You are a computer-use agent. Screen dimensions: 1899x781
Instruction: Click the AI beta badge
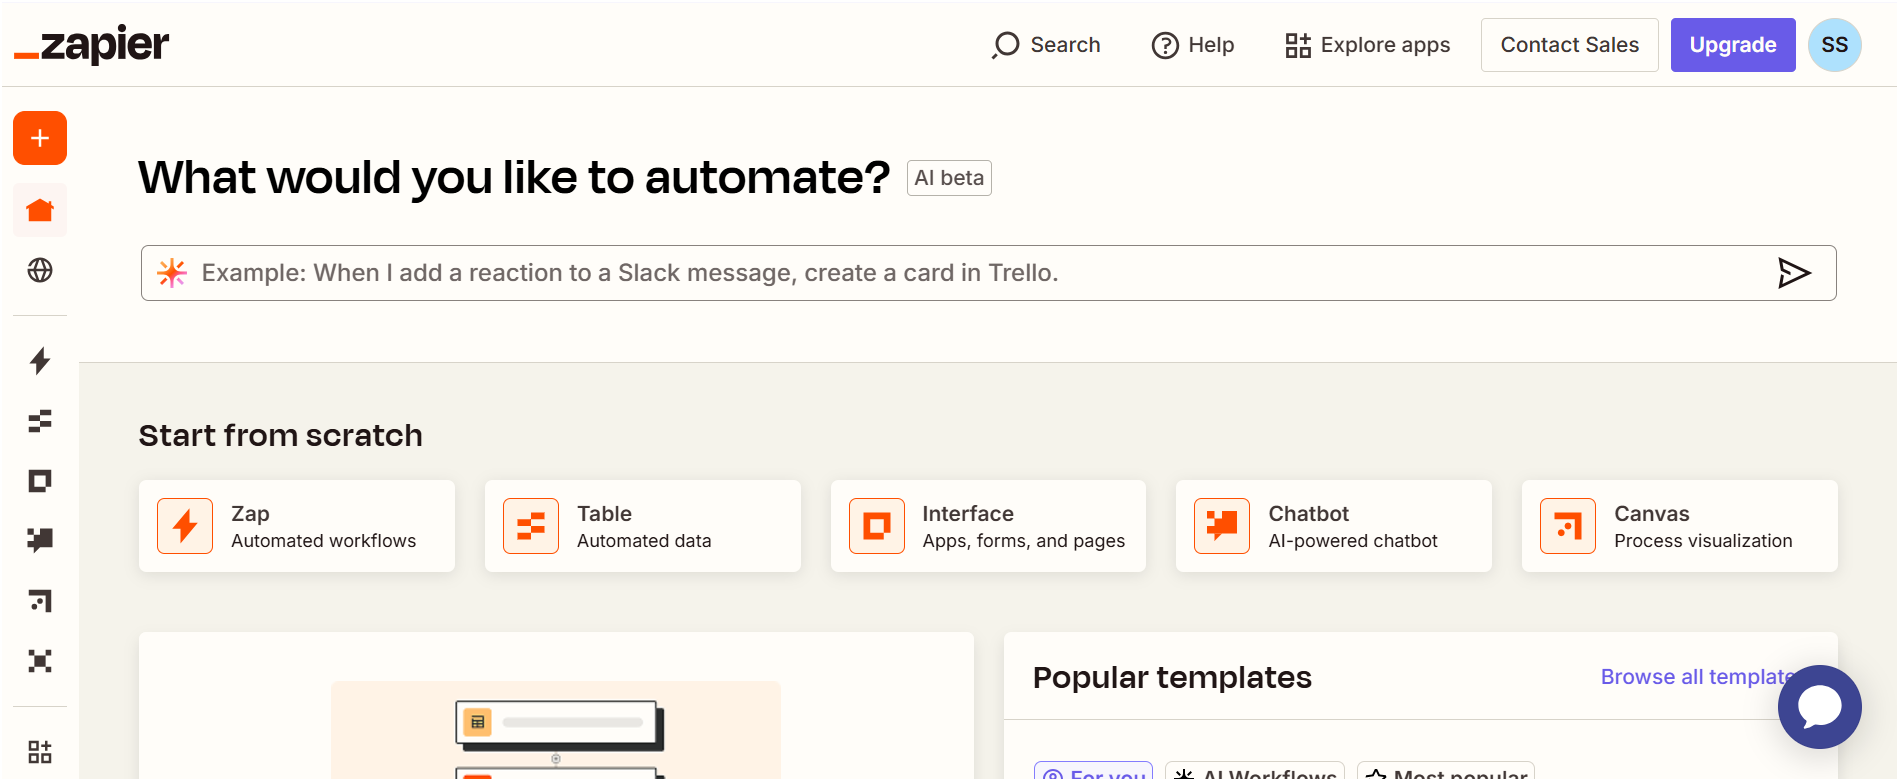point(949,178)
